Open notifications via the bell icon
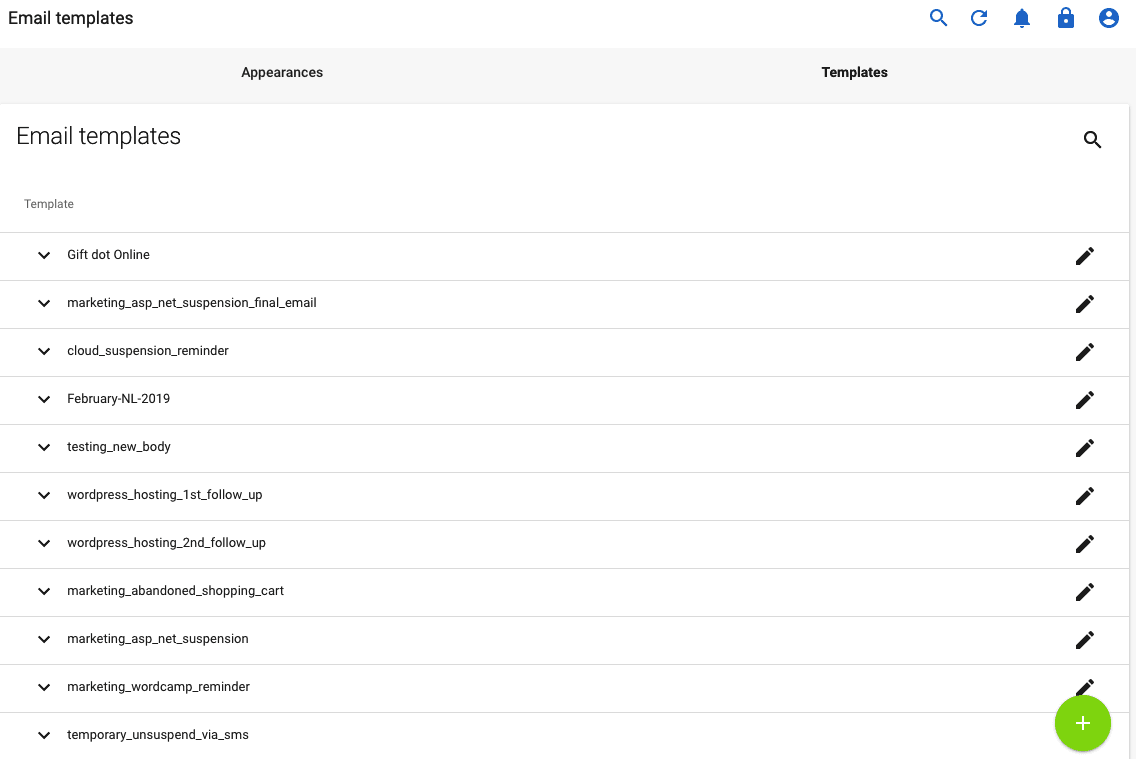1136x759 pixels. pos(1022,17)
